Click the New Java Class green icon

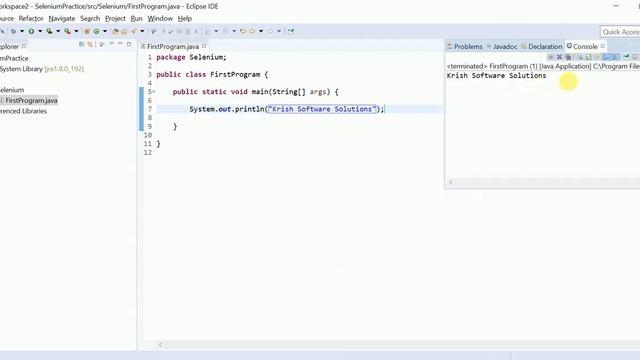coord(96,31)
